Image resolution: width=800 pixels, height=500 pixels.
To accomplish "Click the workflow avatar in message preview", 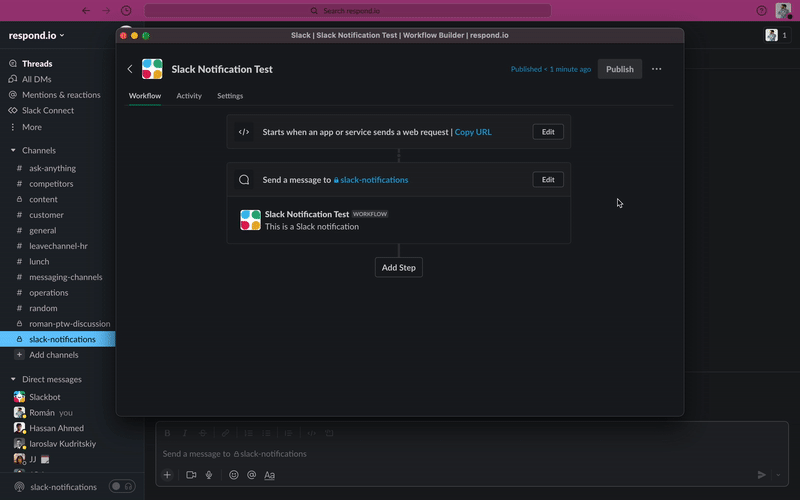I will (250, 220).
